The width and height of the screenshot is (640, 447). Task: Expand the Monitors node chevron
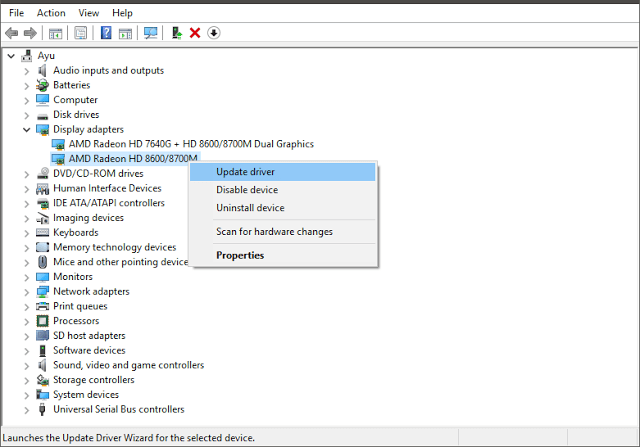[x=27, y=277]
